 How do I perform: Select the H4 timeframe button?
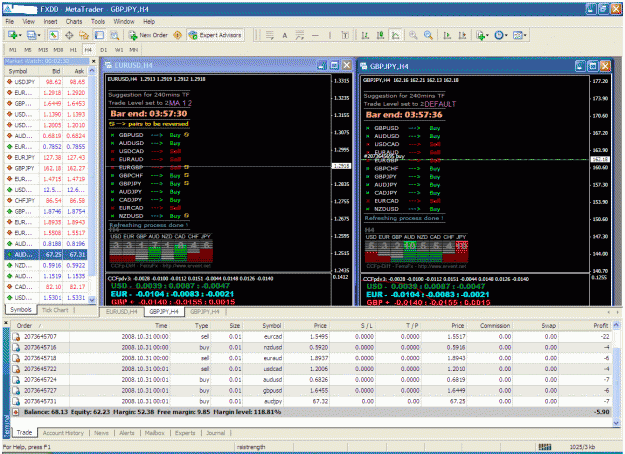click(x=88, y=50)
